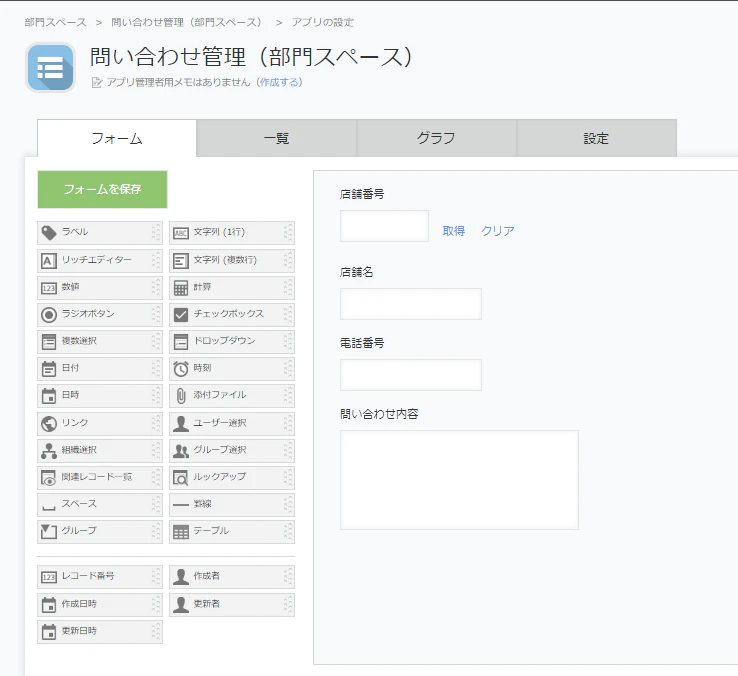Click the リッチエディター field icon

coord(49,260)
